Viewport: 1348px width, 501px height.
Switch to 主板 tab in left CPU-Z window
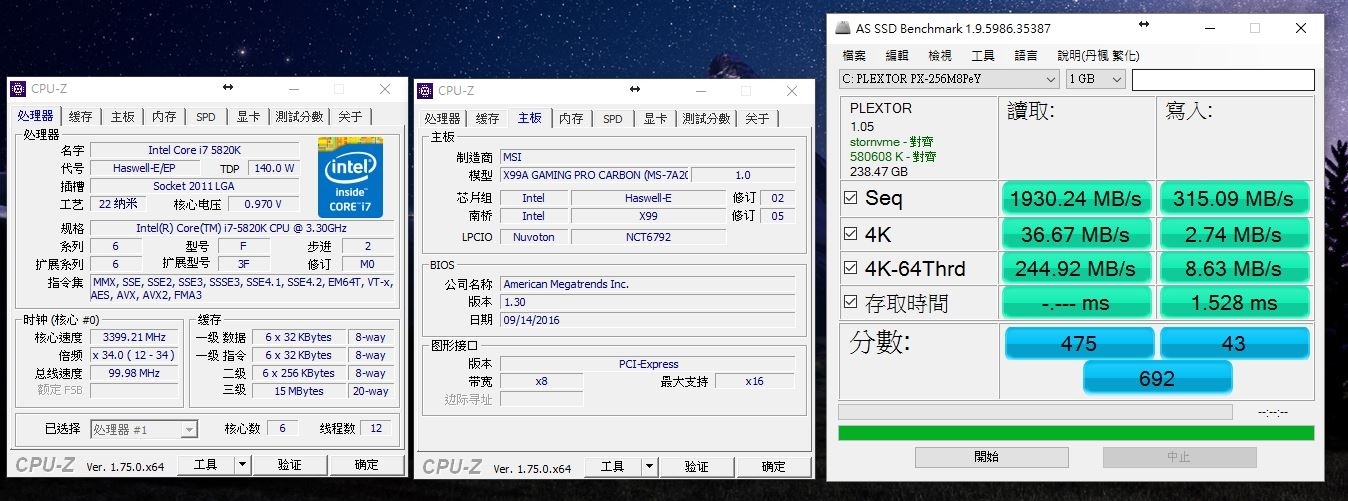pyautogui.click(x=122, y=117)
